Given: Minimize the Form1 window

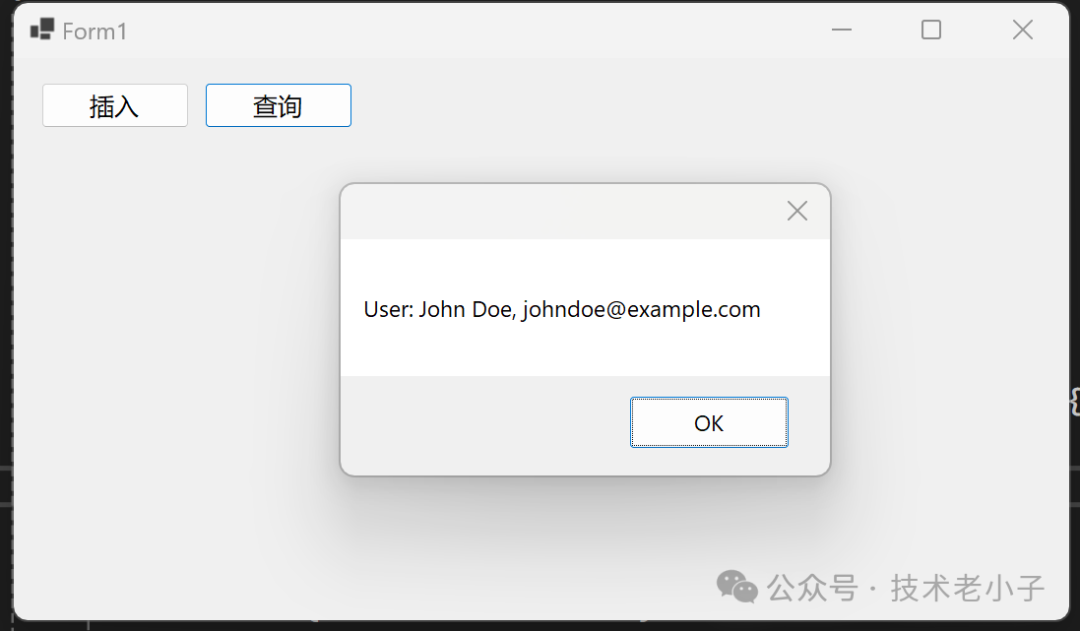Looking at the screenshot, I should [841, 30].
